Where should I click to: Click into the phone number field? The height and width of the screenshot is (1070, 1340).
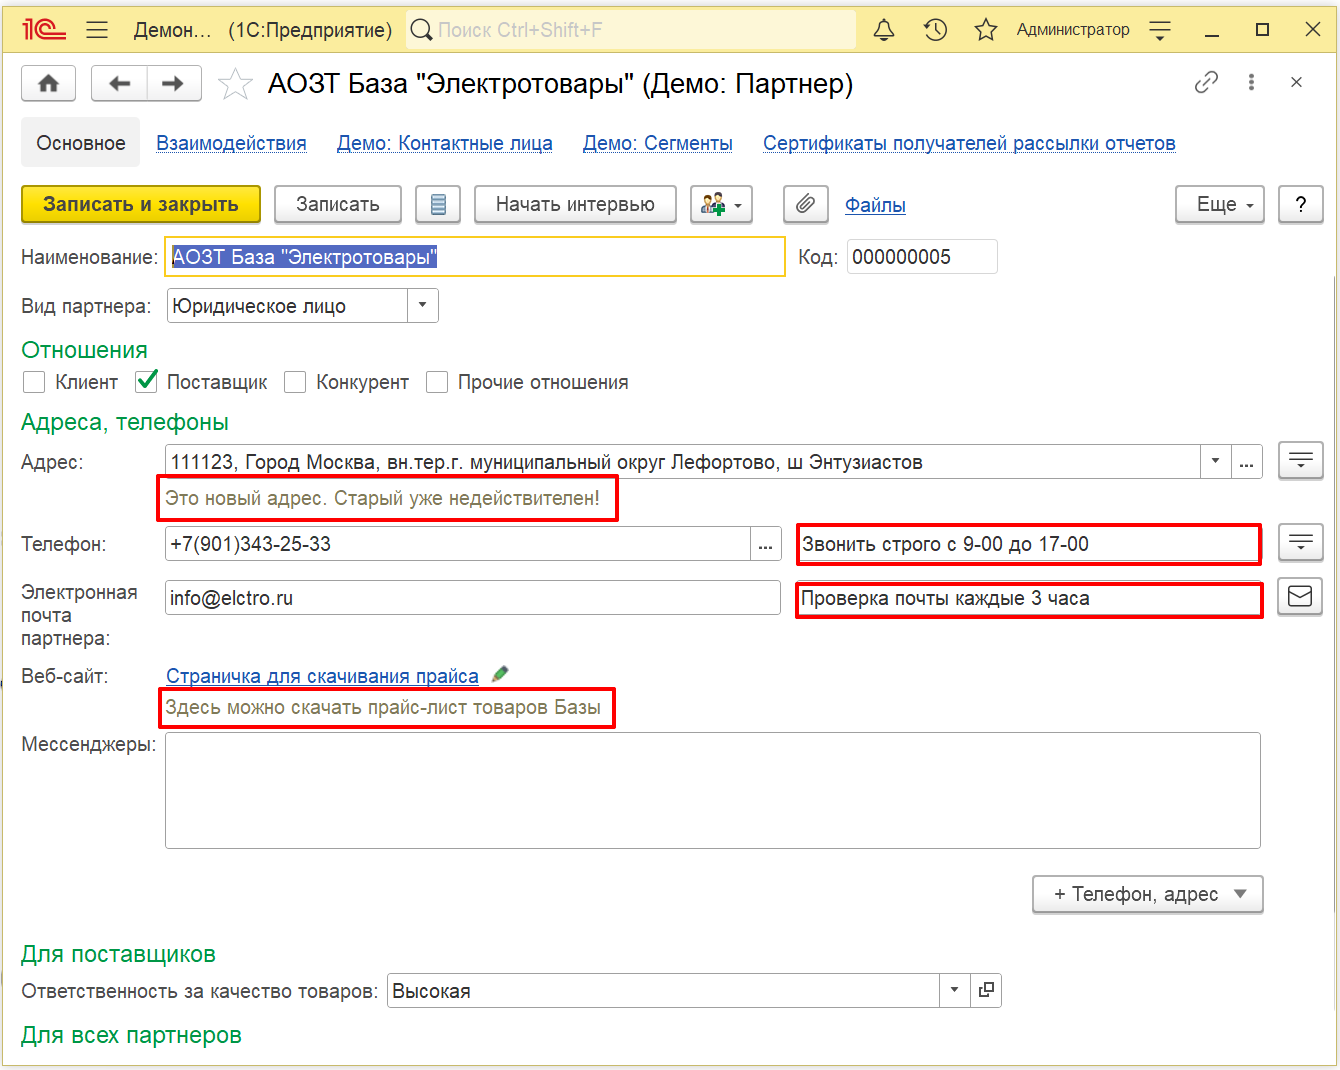(x=458, y=544)
